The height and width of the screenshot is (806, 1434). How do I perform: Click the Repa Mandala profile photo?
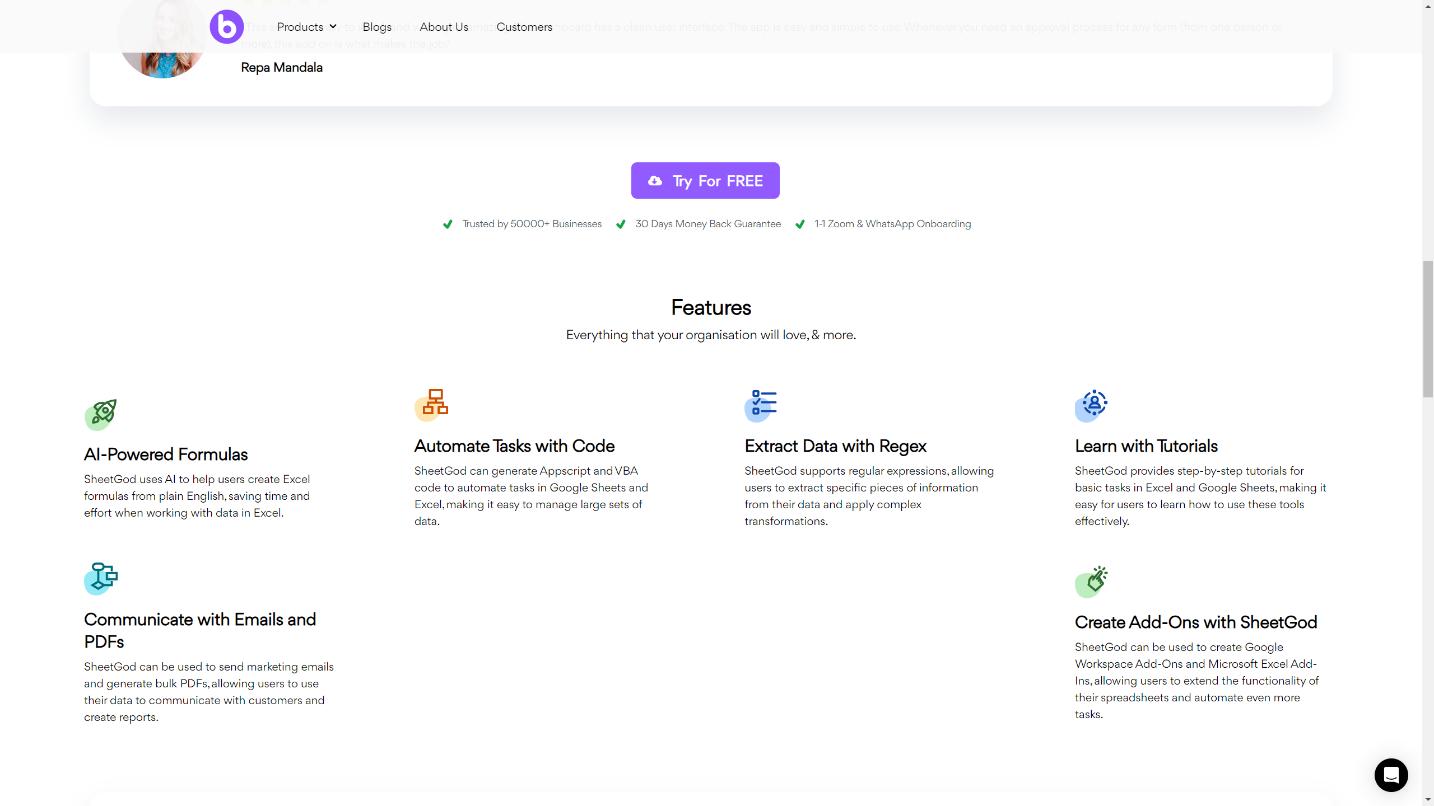tap(162, 37)
